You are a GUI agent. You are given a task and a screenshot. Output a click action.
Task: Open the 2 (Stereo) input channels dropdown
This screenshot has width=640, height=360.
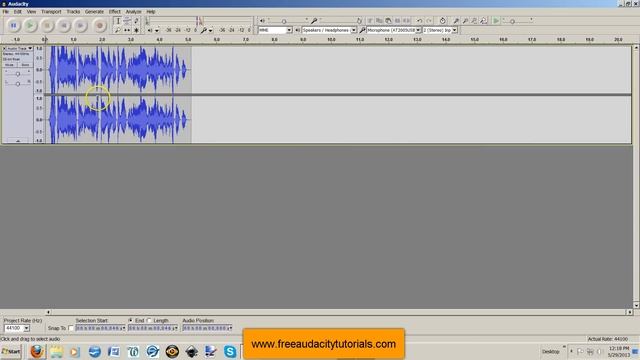(440, 30)
